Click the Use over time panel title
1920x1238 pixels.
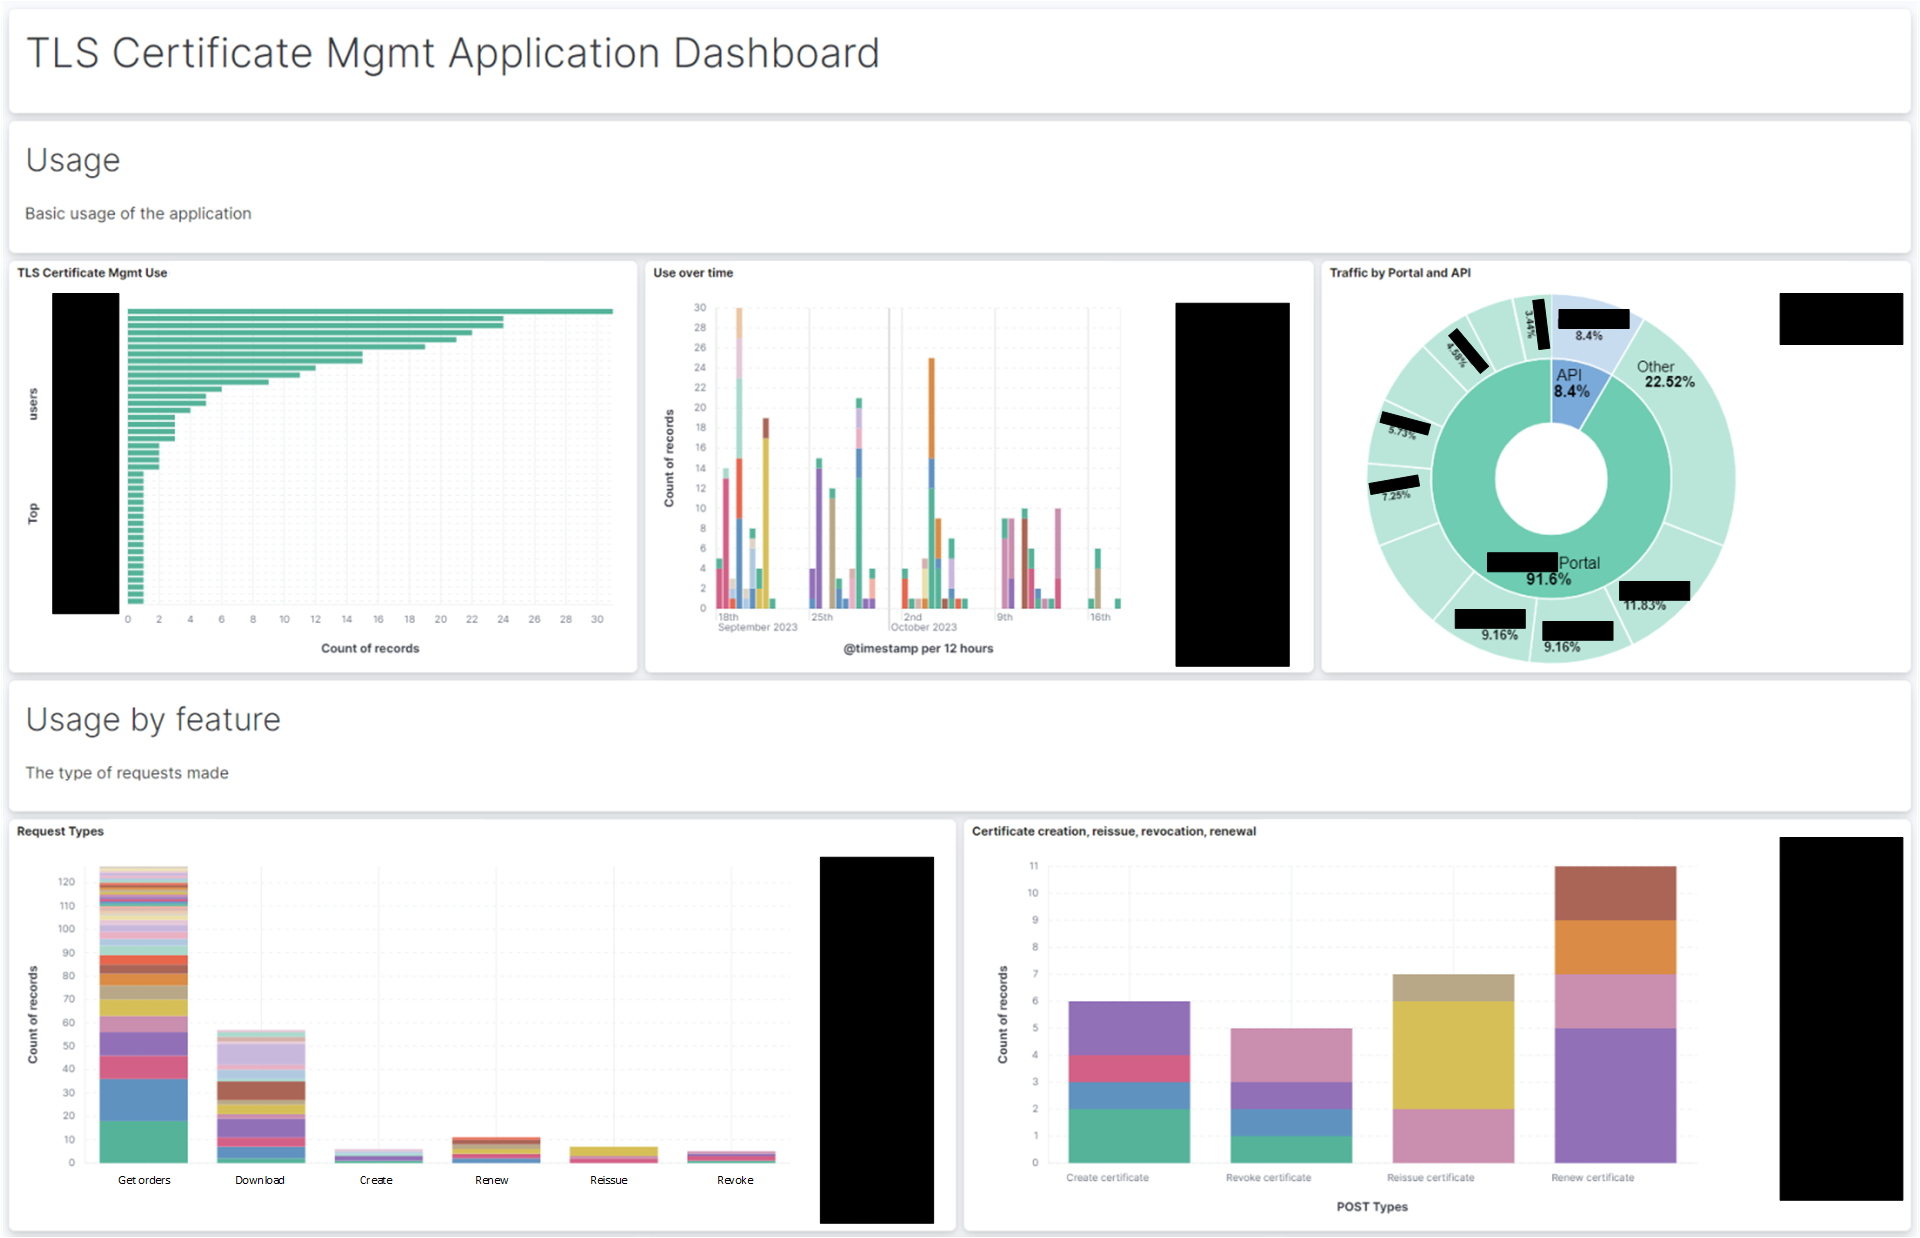point(692,272)
